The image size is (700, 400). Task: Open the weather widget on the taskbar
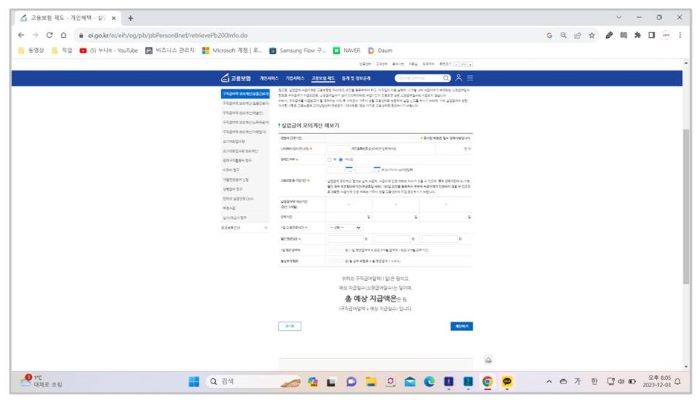tap(41, 381)
